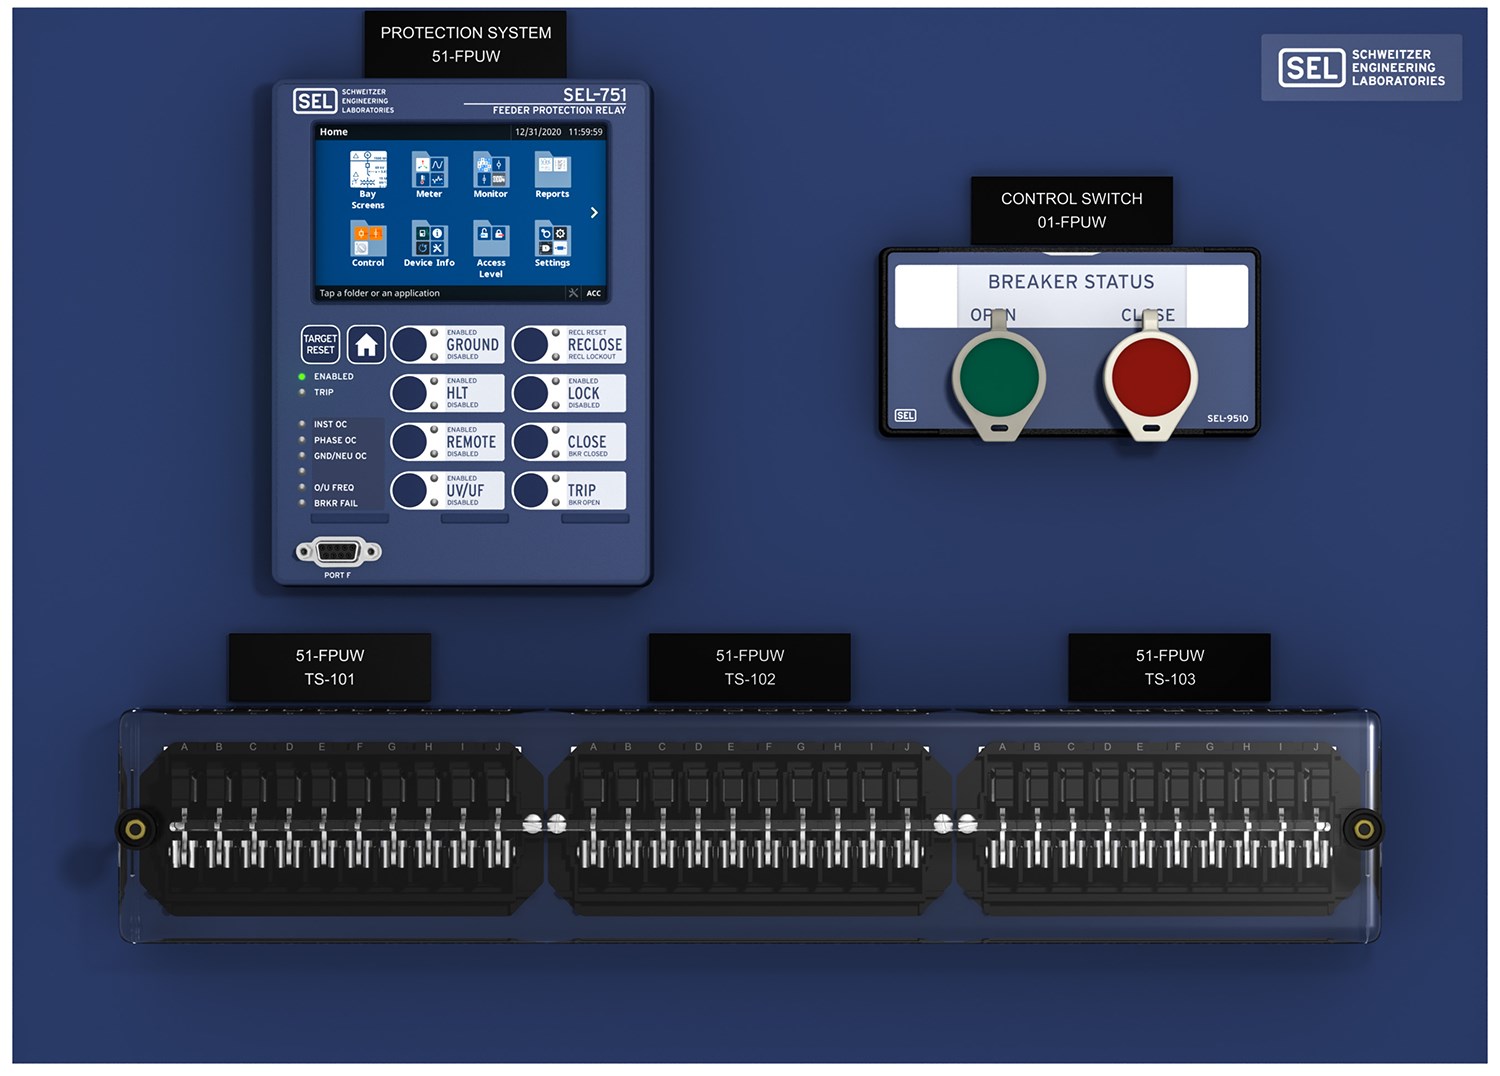1500x1076 pixels.
Task: Click the SEL logo on SEL-751 relay
Action: (315, 101)
